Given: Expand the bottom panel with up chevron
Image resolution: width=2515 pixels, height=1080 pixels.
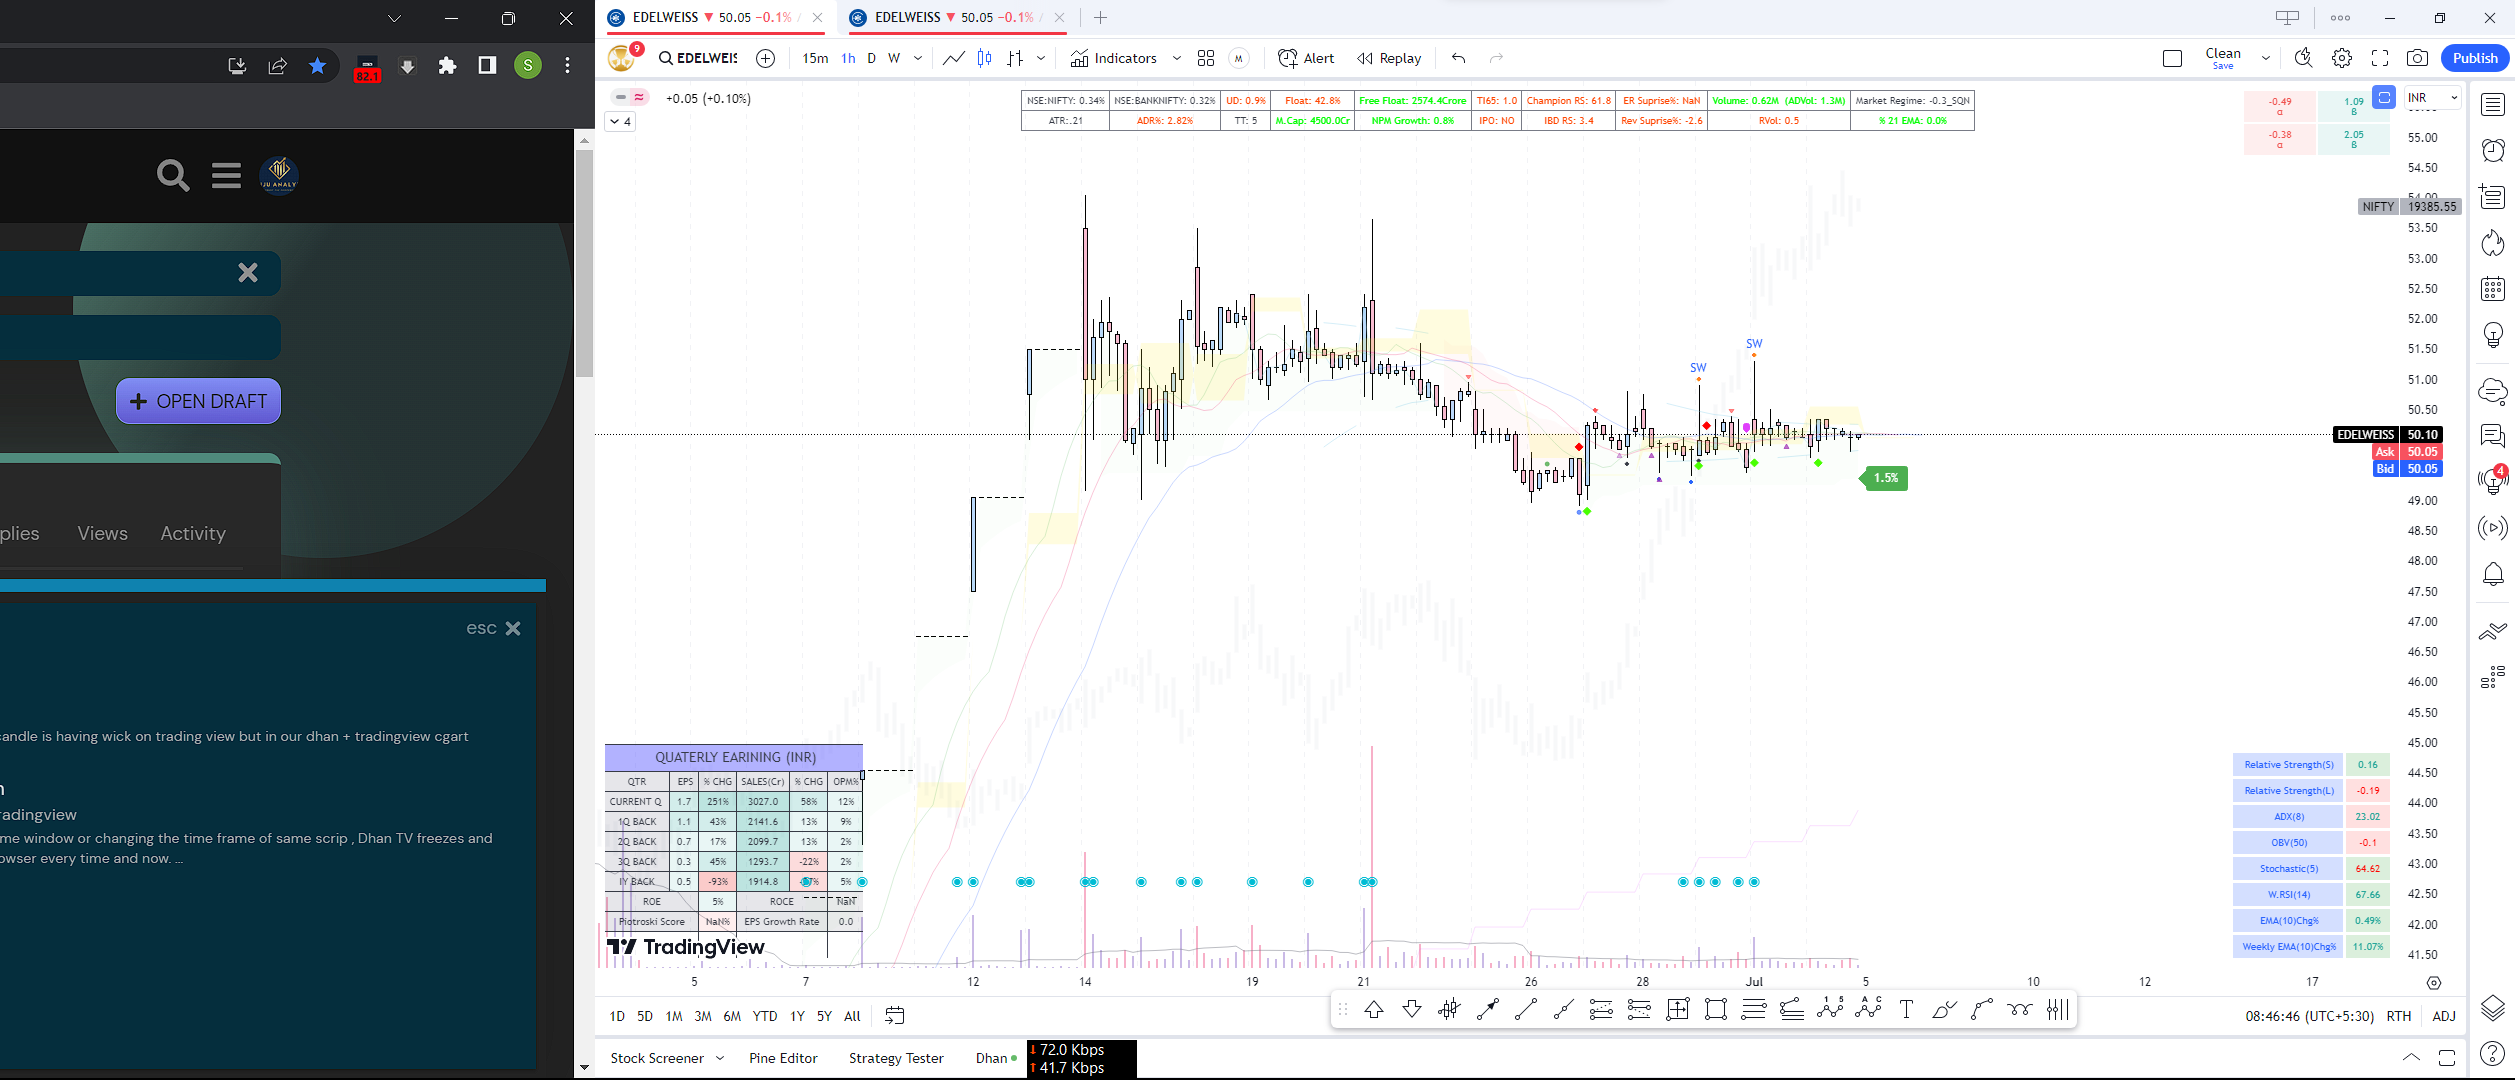Looking at the screenshot, I should pos(2411,1057).
